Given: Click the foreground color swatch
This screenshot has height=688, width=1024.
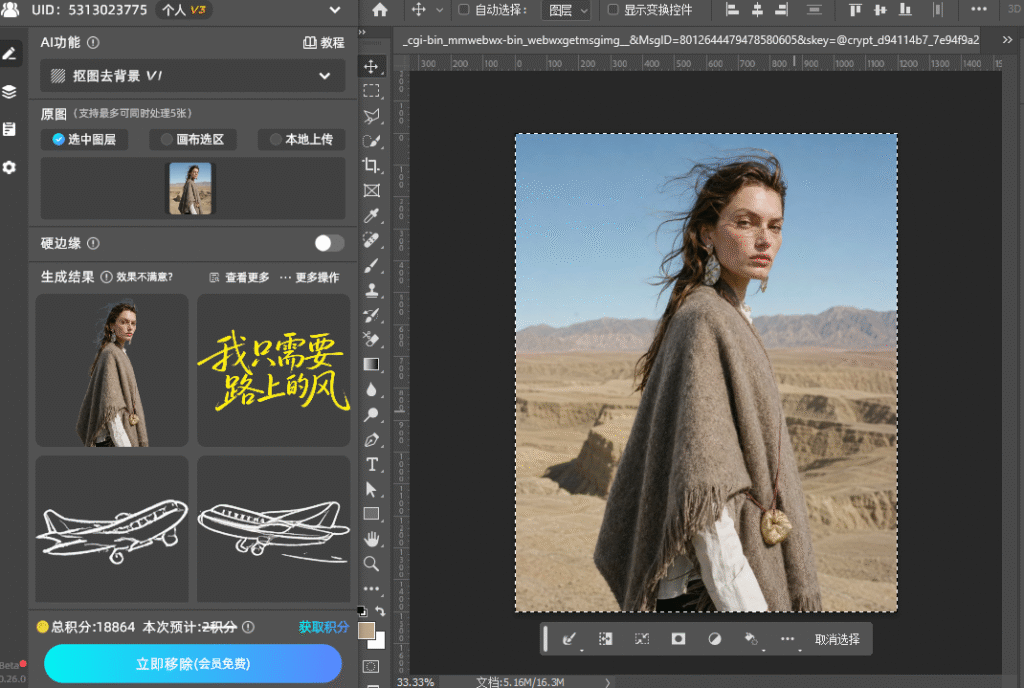Looking at the screenshot, I should tap(366, 630).
